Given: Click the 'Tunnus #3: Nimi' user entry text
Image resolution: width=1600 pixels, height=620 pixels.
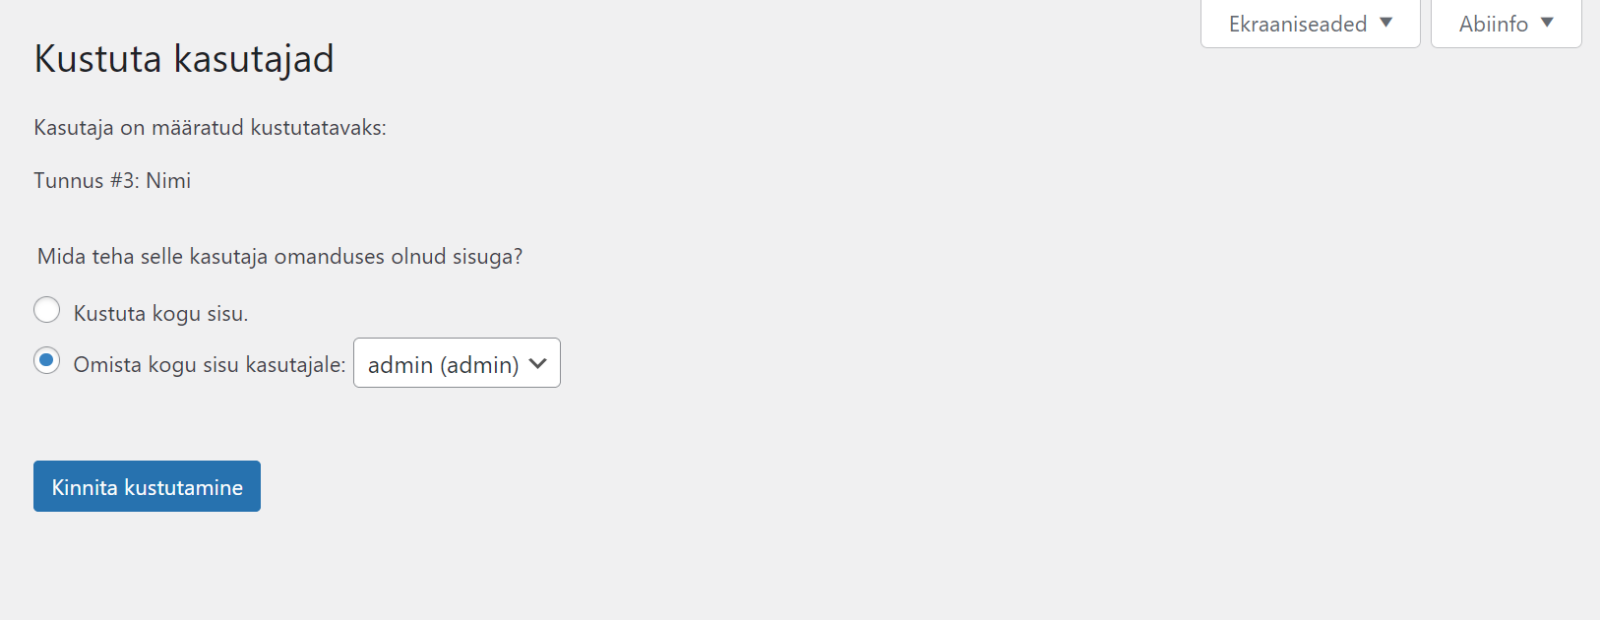Looking at the screenshot, I should (x=112, y=181).
